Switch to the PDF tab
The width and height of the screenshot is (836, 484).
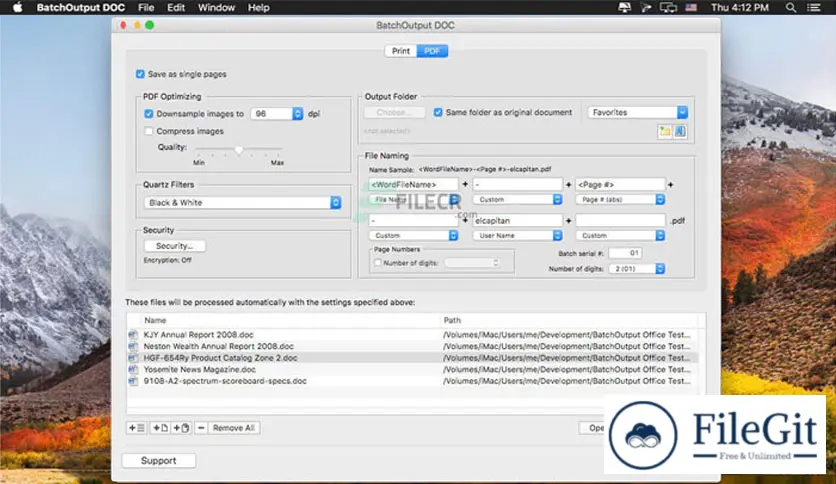(x=432, y=51)
